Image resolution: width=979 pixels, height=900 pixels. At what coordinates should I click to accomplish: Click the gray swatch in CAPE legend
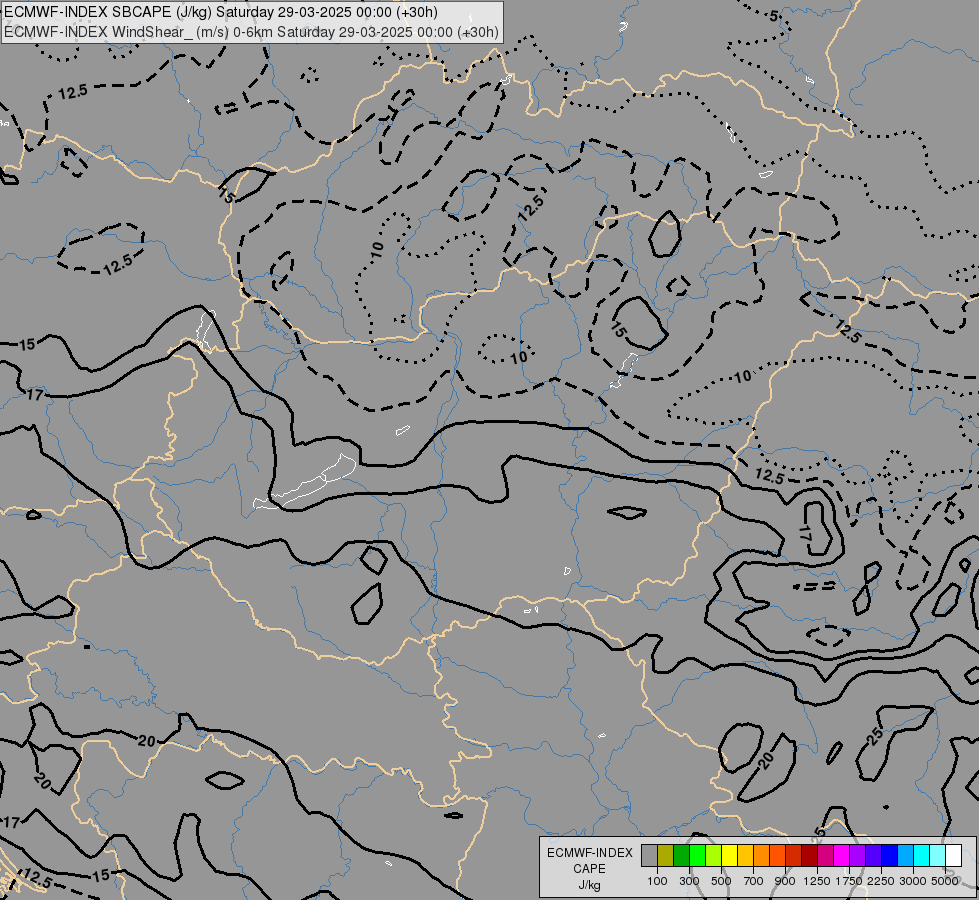(649, 855)
